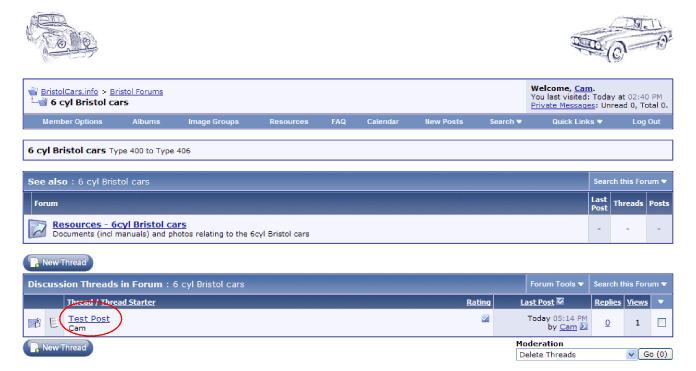Click the upper New Thread button
The height and width of the screenshot is (371, 696).
58,263
